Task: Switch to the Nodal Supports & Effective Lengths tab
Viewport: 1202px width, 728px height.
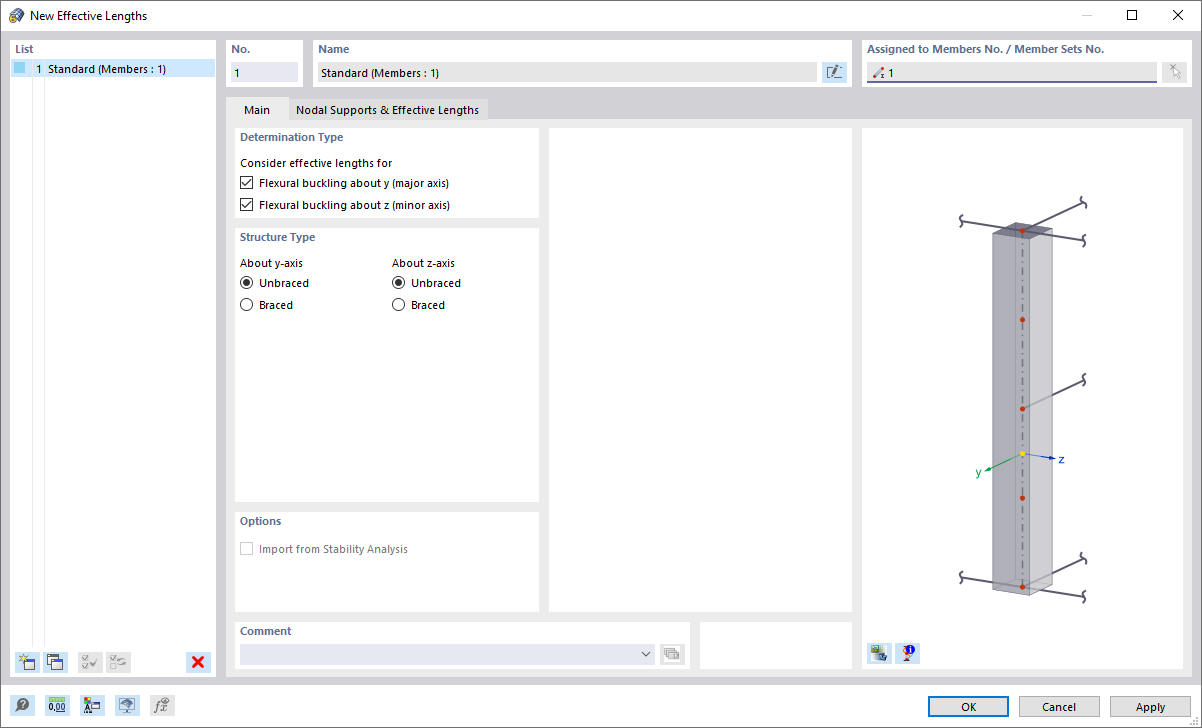Action: (388, 110)
